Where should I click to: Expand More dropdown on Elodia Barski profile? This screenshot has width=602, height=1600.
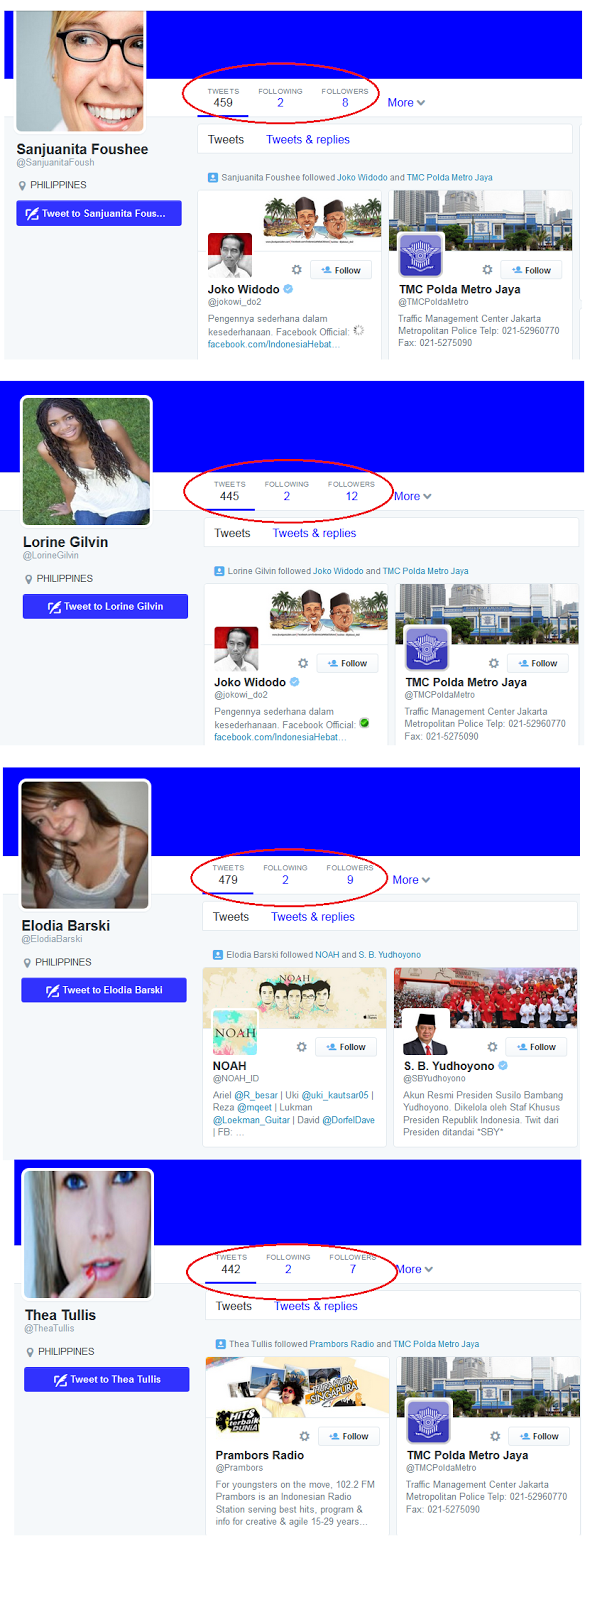411,880
